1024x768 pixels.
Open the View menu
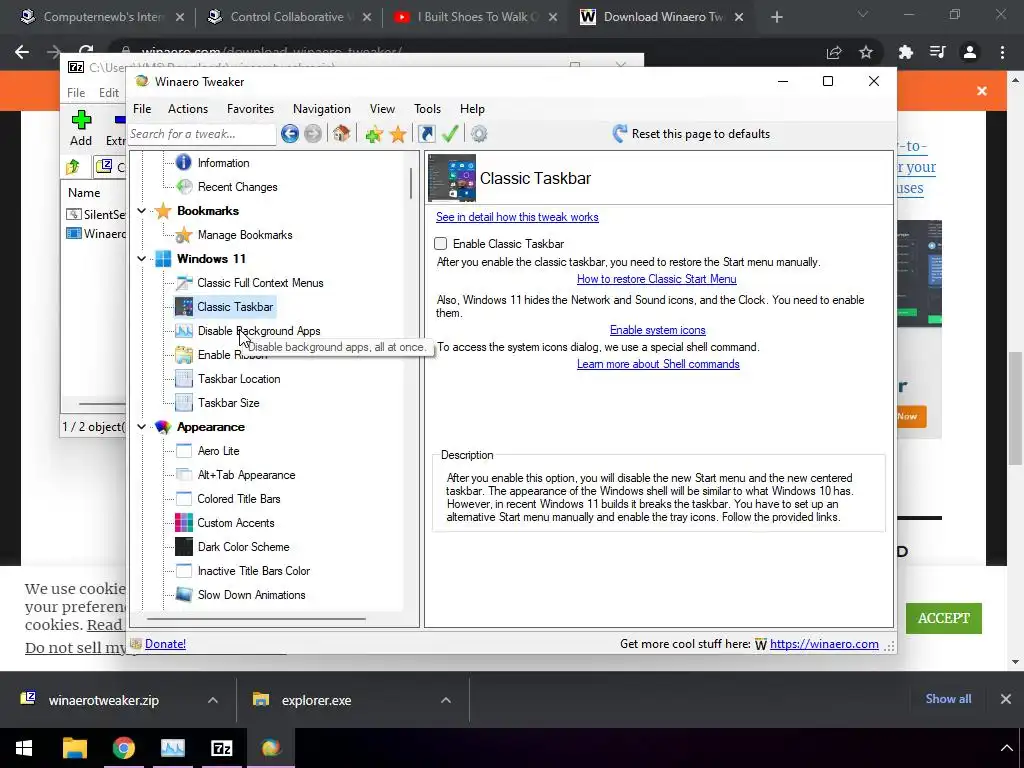382,109
